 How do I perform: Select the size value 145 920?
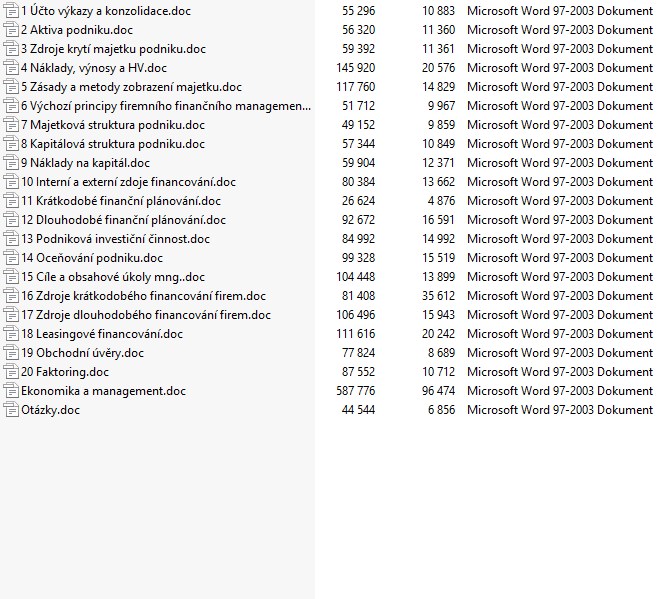click(356, 68)
